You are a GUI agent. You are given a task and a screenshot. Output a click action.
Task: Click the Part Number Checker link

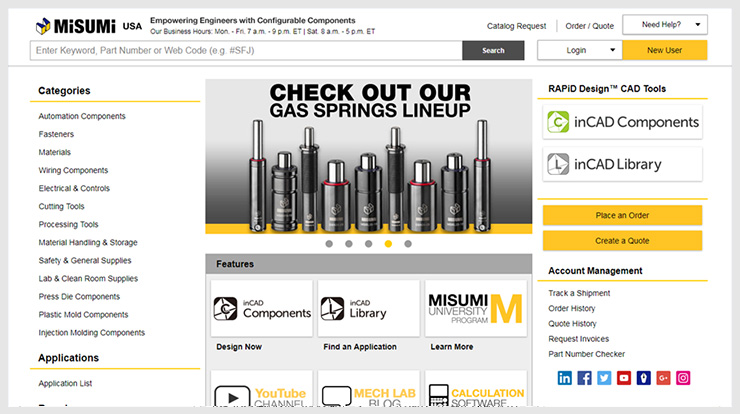tap(587, 354)
